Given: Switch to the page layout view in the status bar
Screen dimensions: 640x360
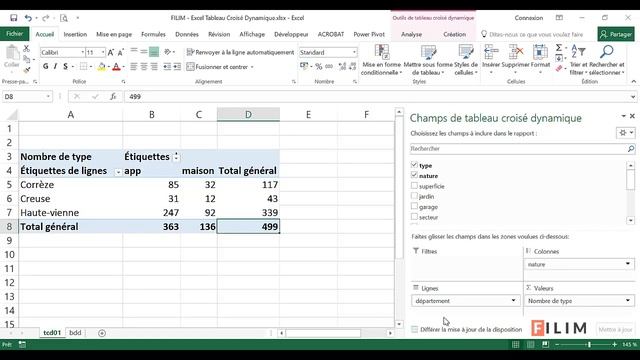Looking at the screenshot, I should [530, 344].
